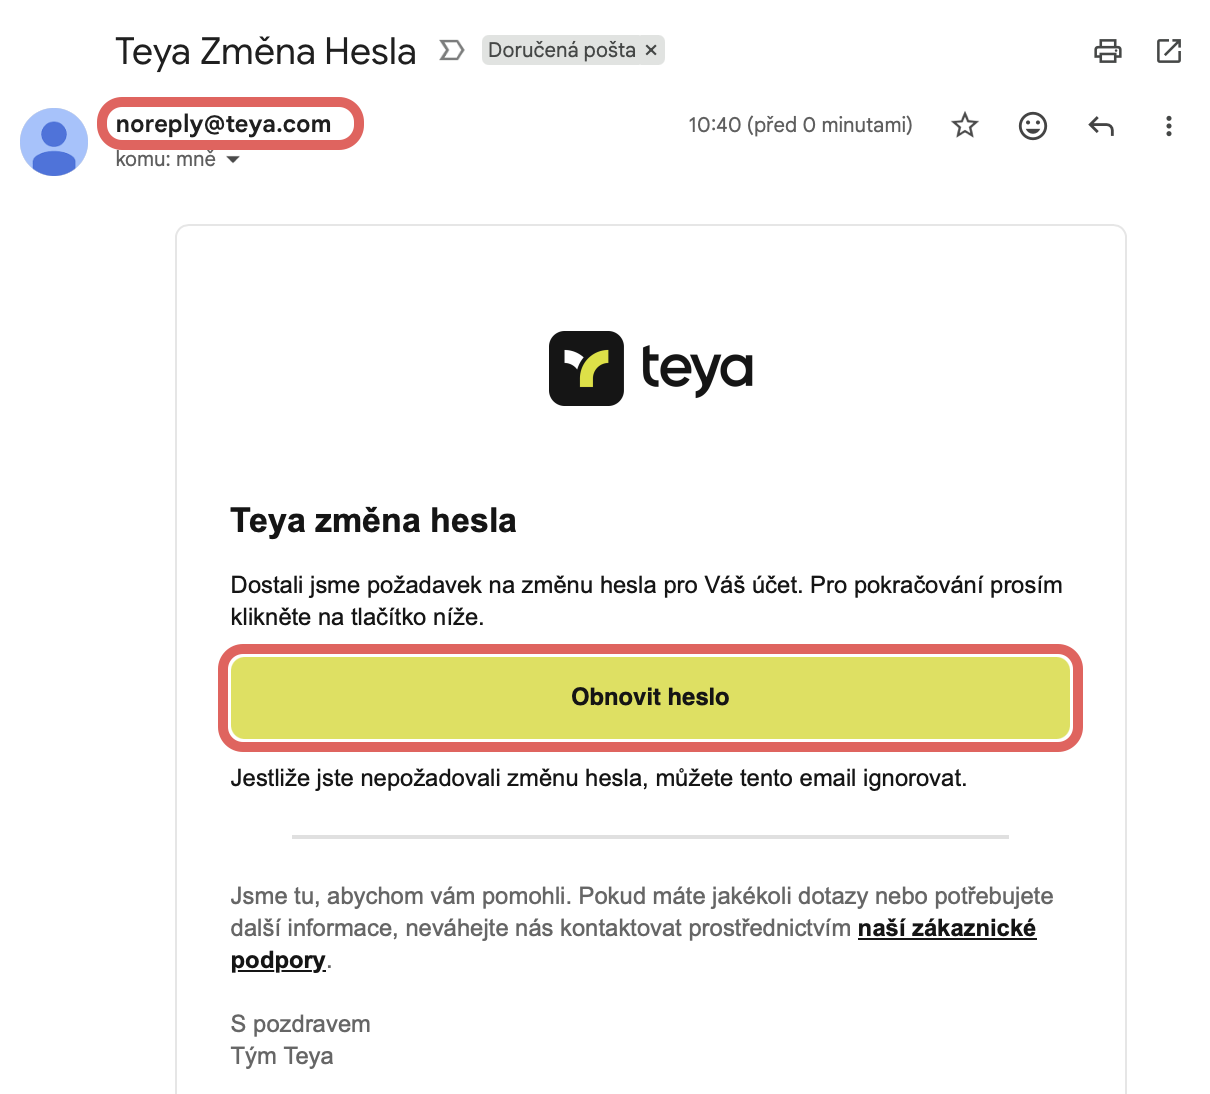
Task: Click the 10:40 timestamp
Action: coord(800,125)
